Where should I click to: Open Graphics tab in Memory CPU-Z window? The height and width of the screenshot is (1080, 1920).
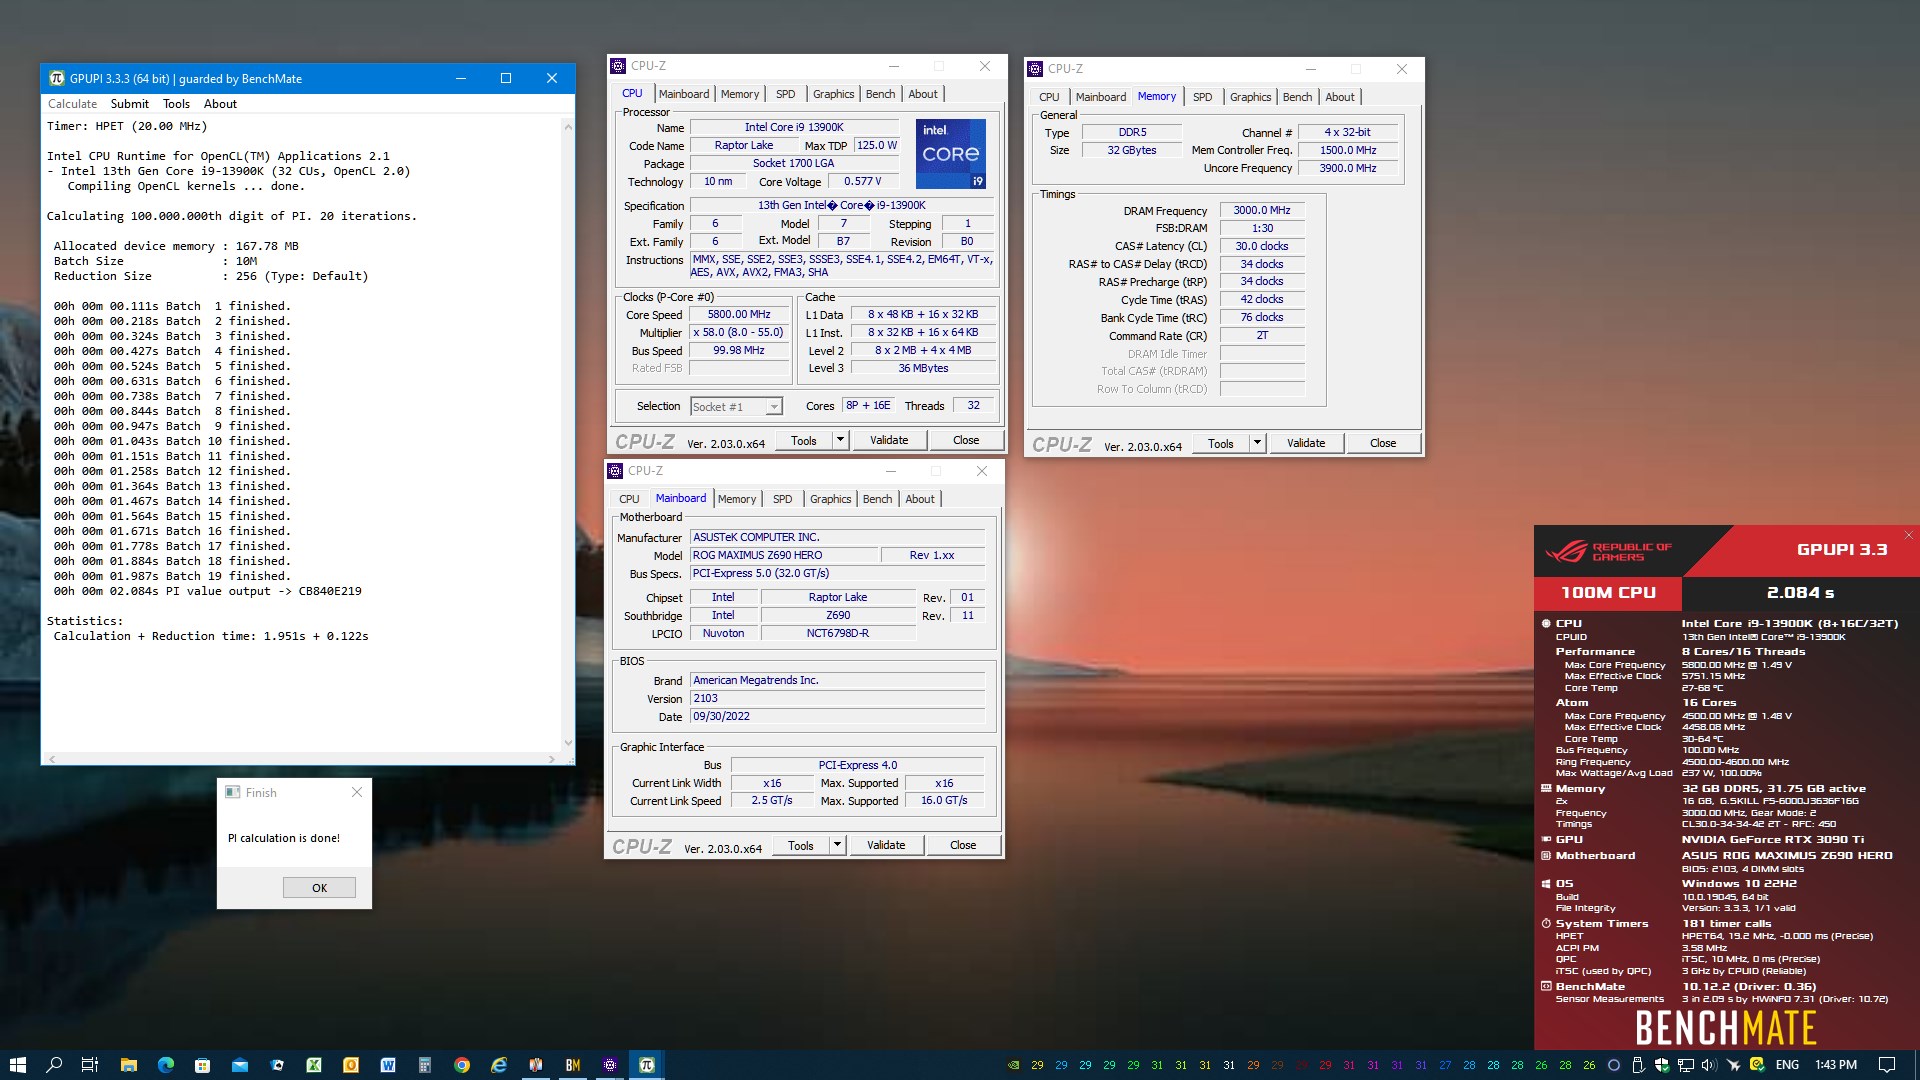(x=1250, y=97)
